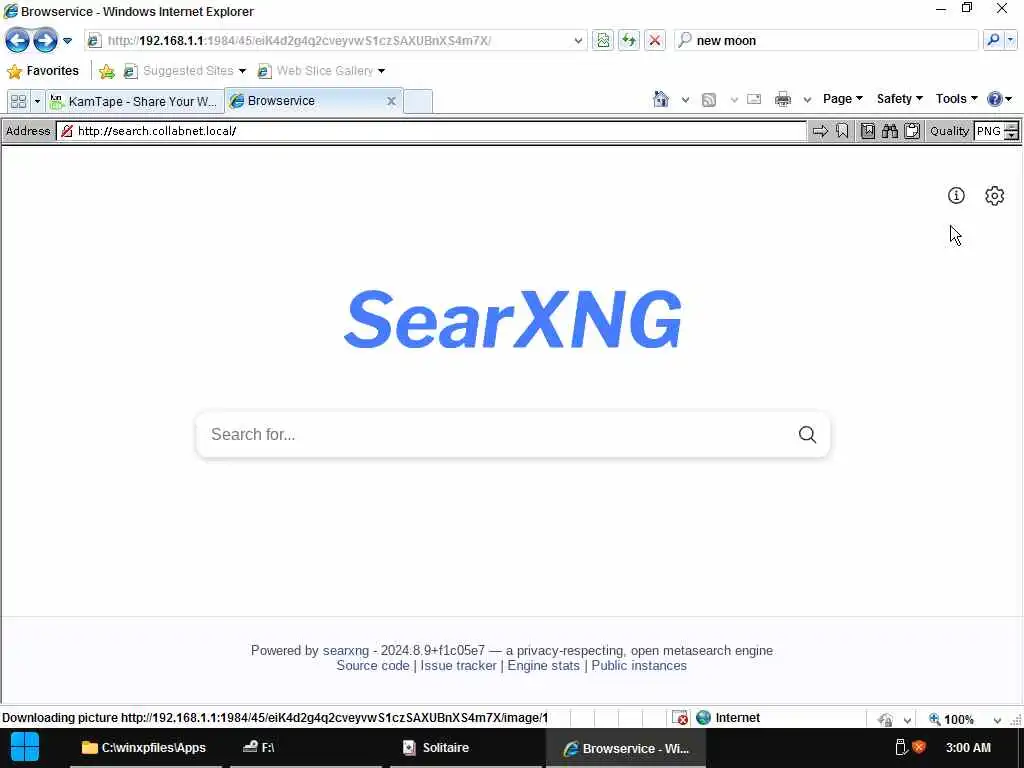Click the taskbar clock showing 3:00 AM
1024x768 pixels.
point(968,748)
